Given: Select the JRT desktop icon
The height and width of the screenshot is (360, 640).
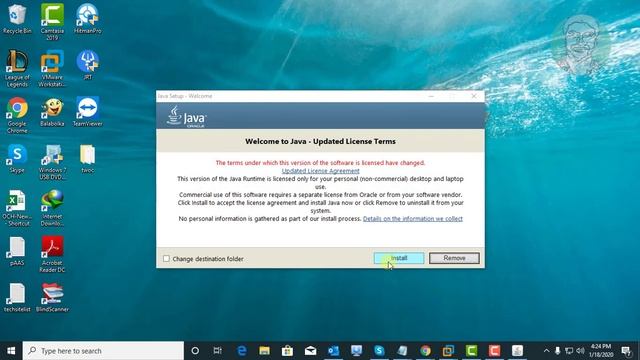Looking at the screenshot, I should pos(87,65).
